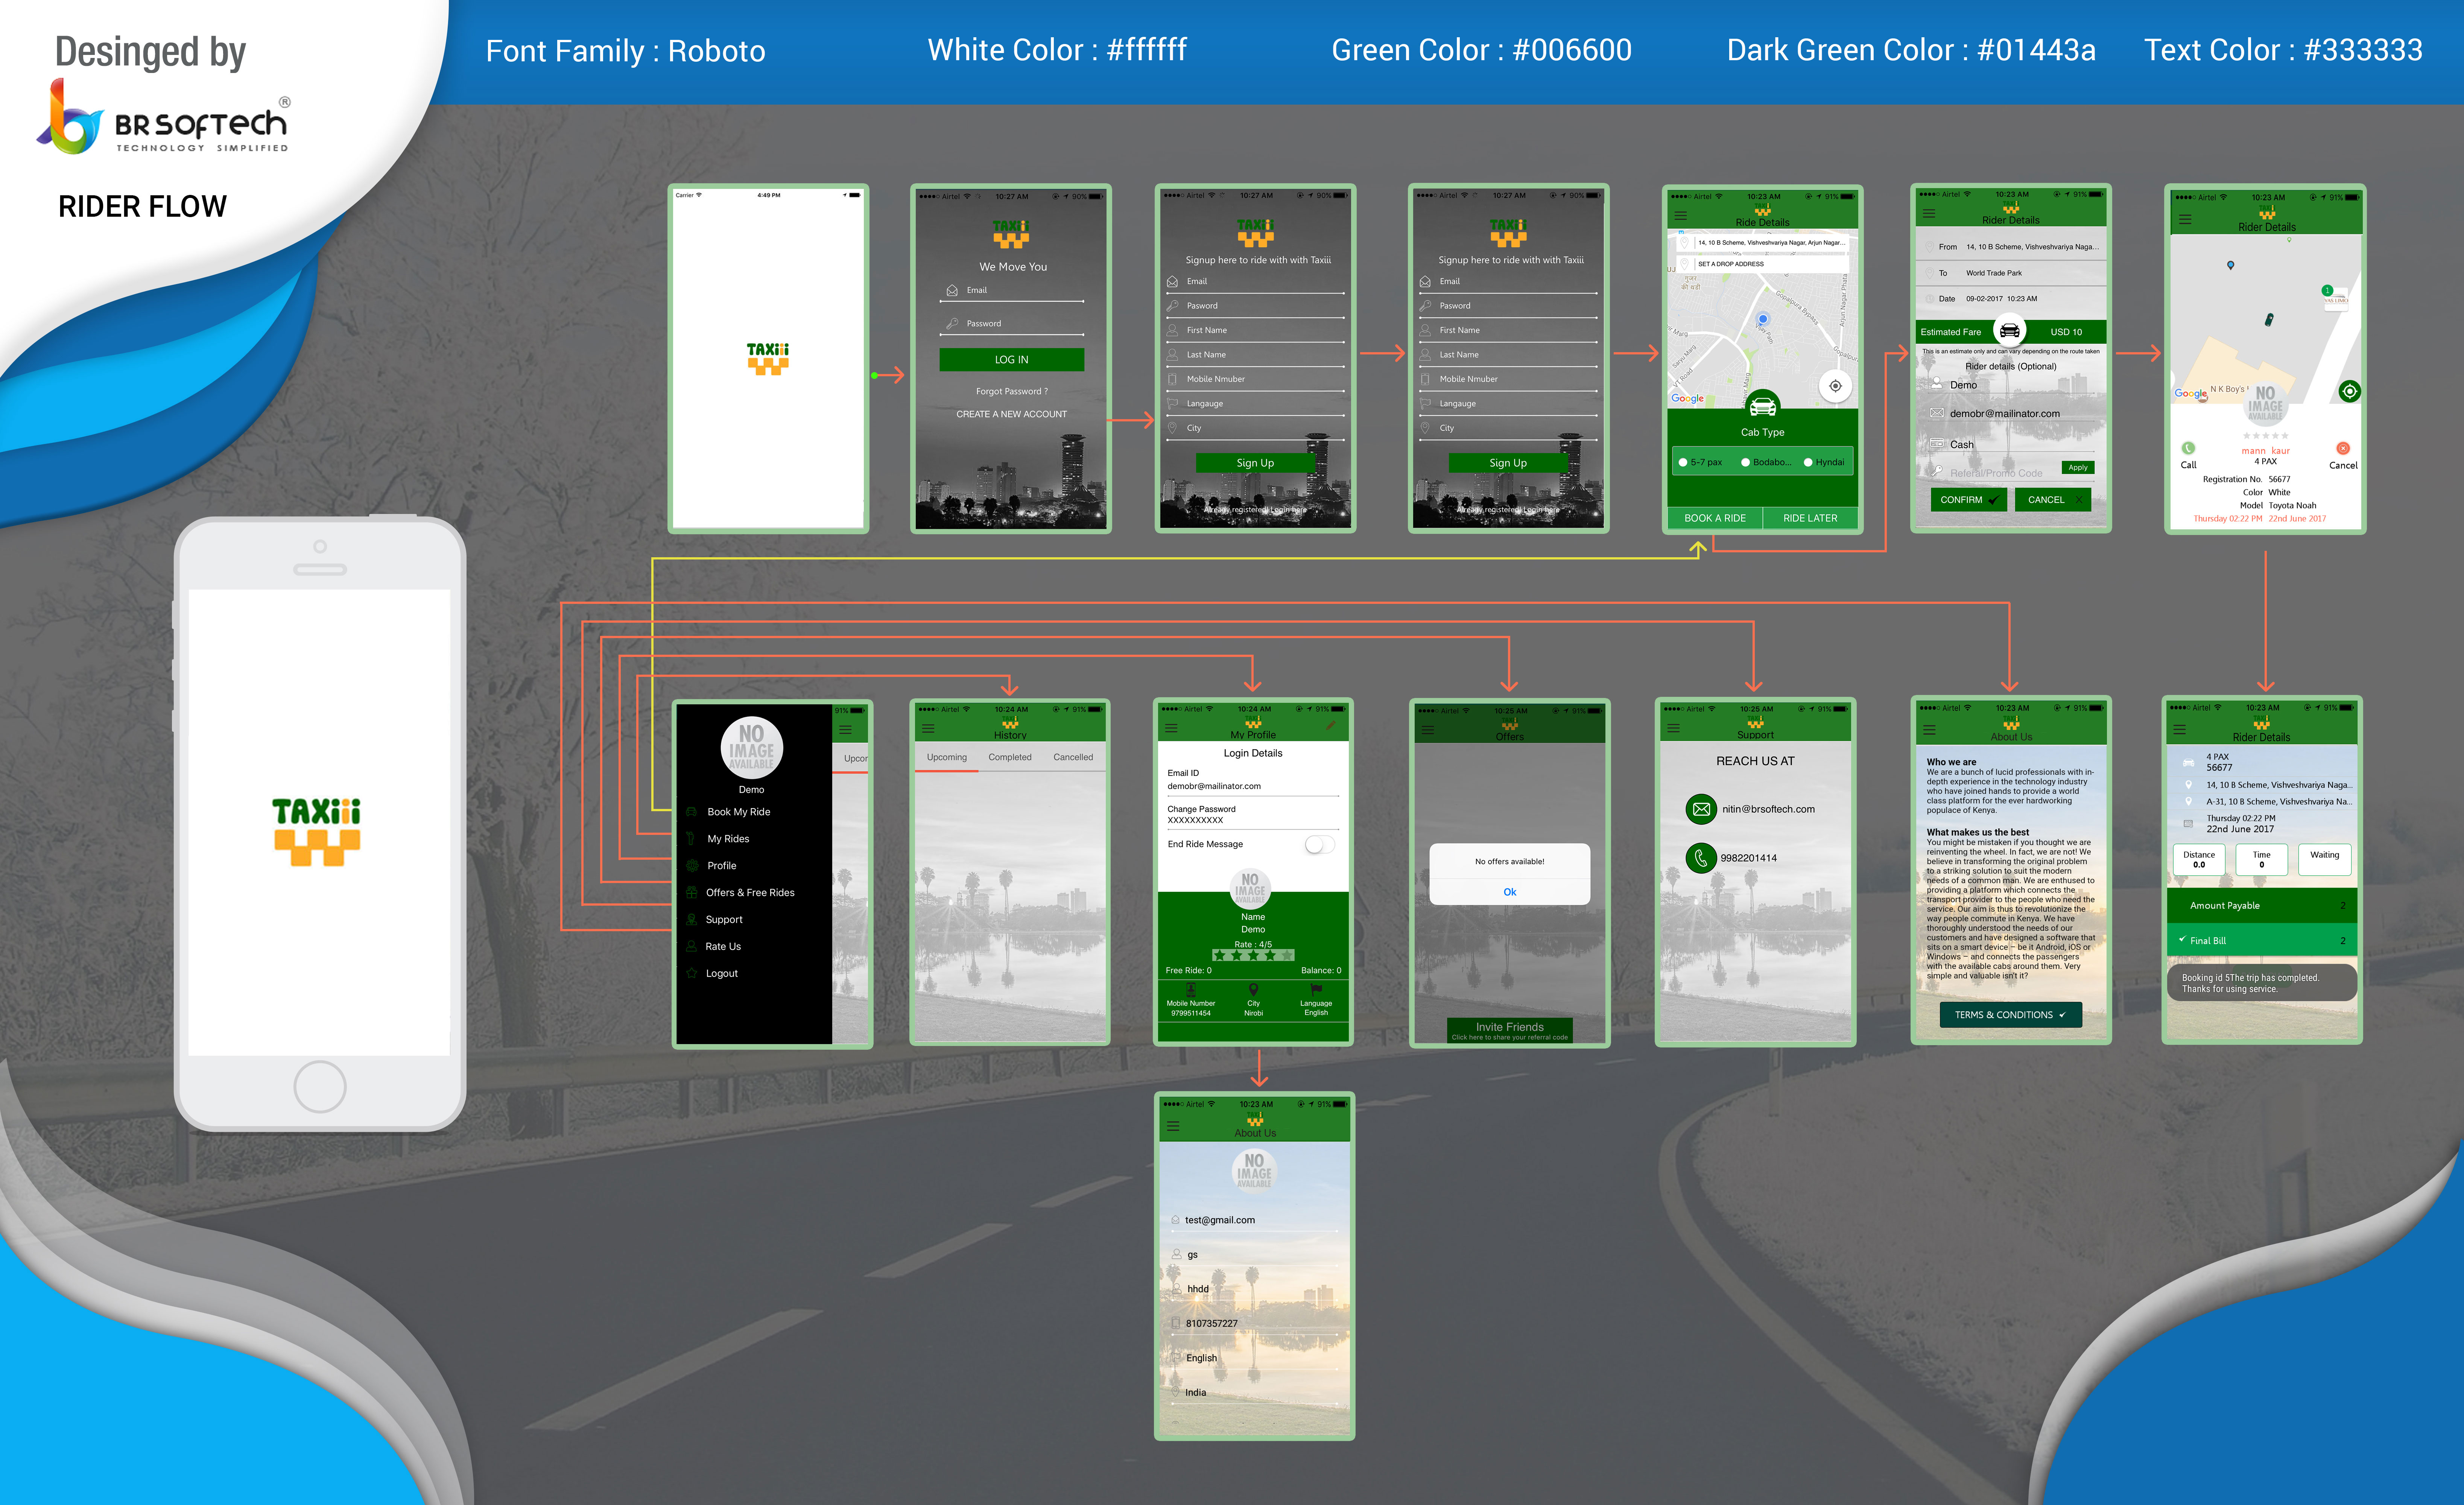Tap the green Call icon on driver screen
The width and height of the screenshot is (2464, 1505).
[2188, 448]
